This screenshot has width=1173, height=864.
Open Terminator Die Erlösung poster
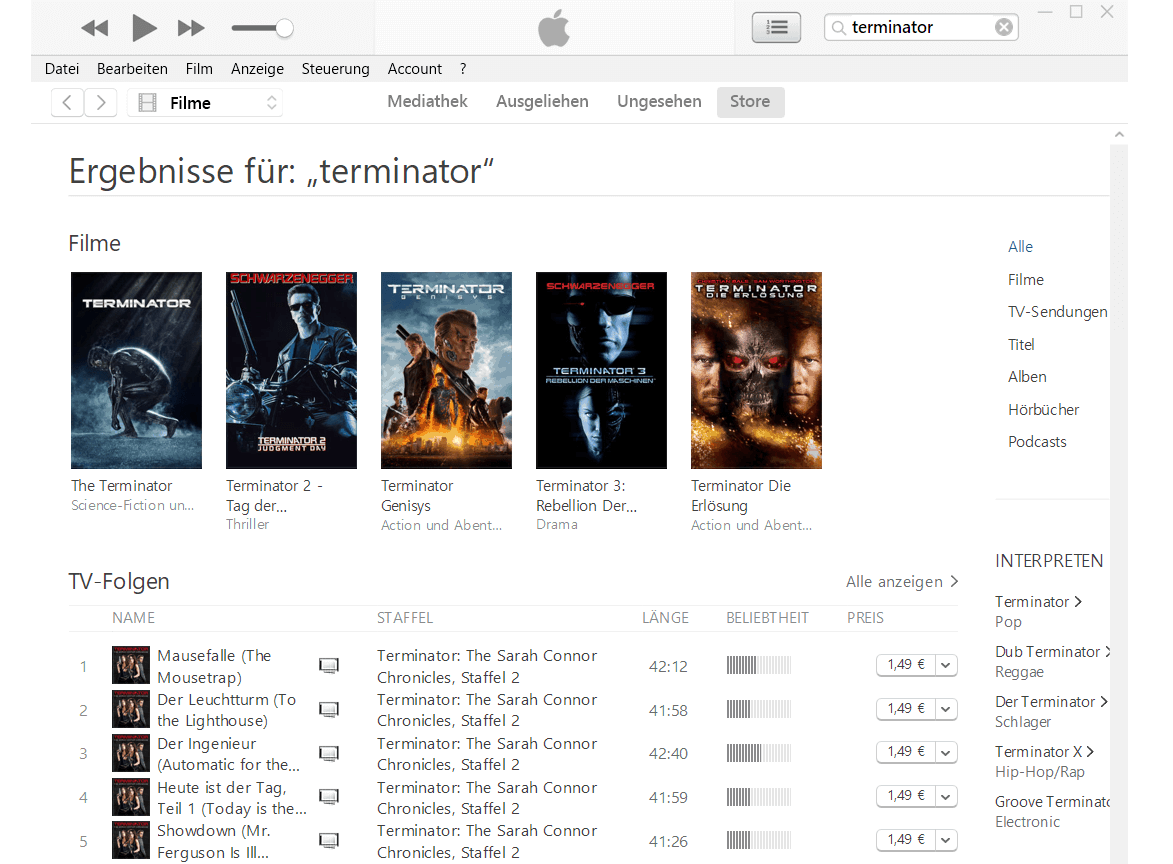click(x=756, y=370)
